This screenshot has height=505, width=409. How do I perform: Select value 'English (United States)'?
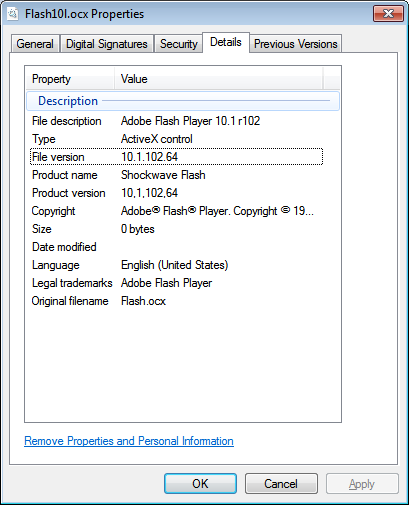(x=175, y=265)
